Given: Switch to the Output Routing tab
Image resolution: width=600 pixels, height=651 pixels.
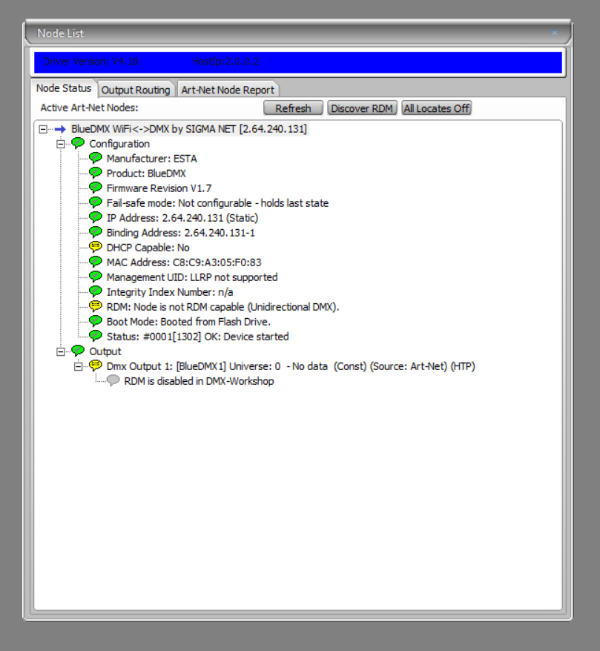Looking at the screenshot, I should pos(136,90).
